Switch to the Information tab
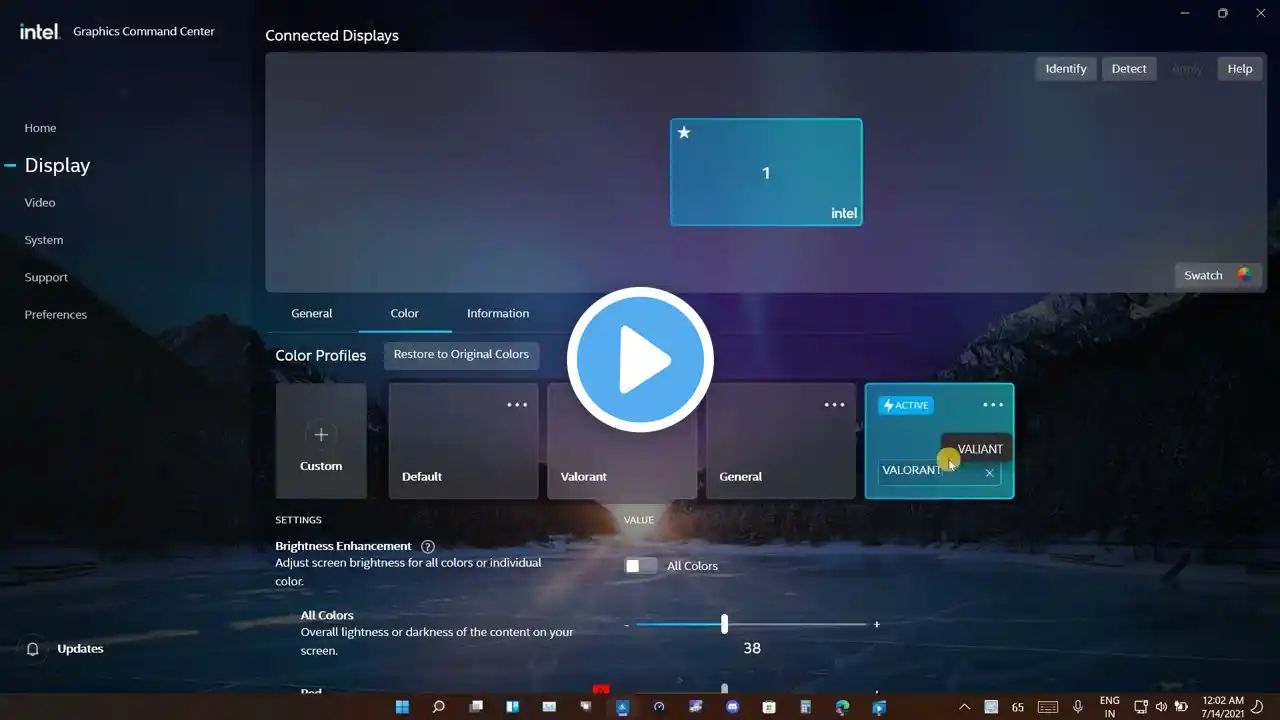The image size is (1280, 720). [498, 313]
